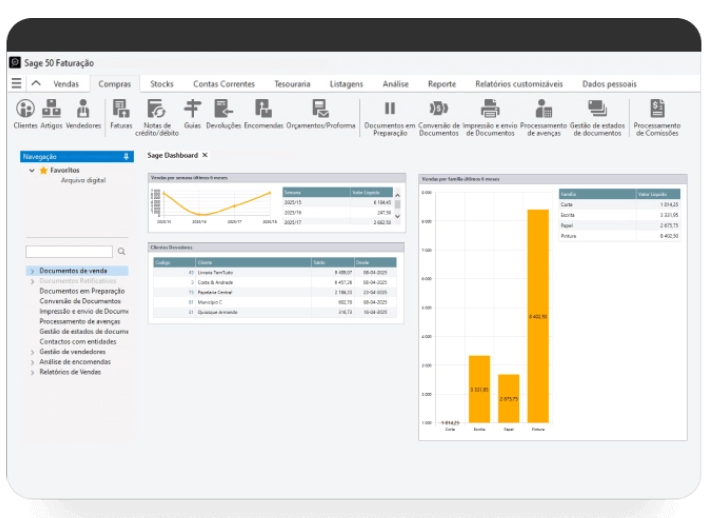Open Vendedores from the ribbon
The width and height of the screenshot is (708, 518).
pyautogui.click(x=83, y=109)
